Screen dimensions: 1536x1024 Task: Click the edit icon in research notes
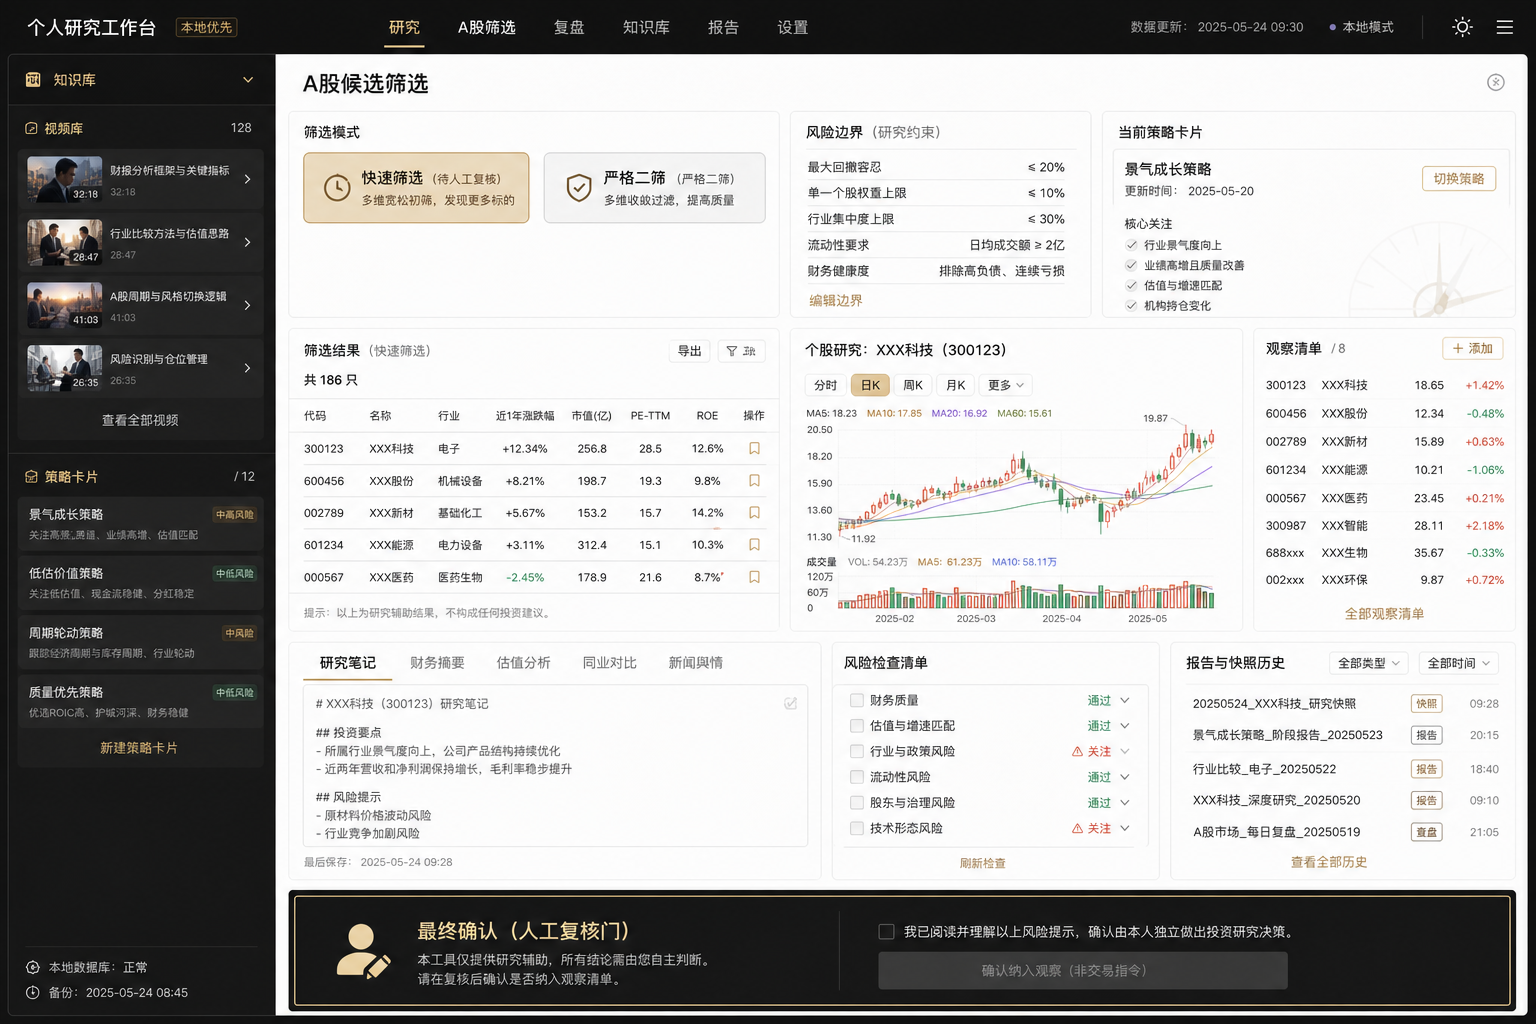(790, 703)
